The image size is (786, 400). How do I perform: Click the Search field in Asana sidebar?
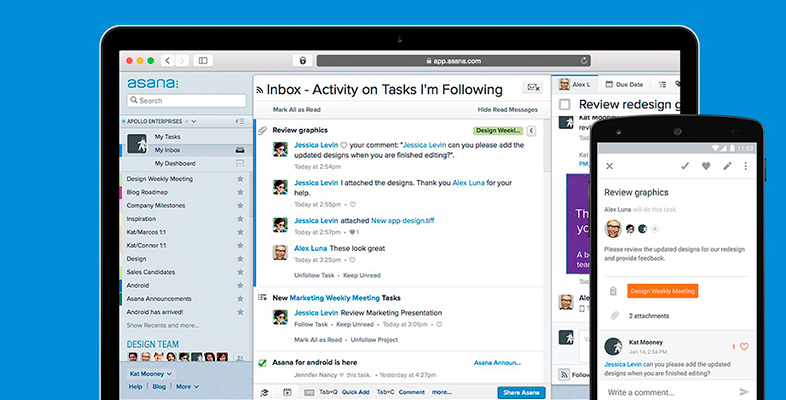[186, 100]
